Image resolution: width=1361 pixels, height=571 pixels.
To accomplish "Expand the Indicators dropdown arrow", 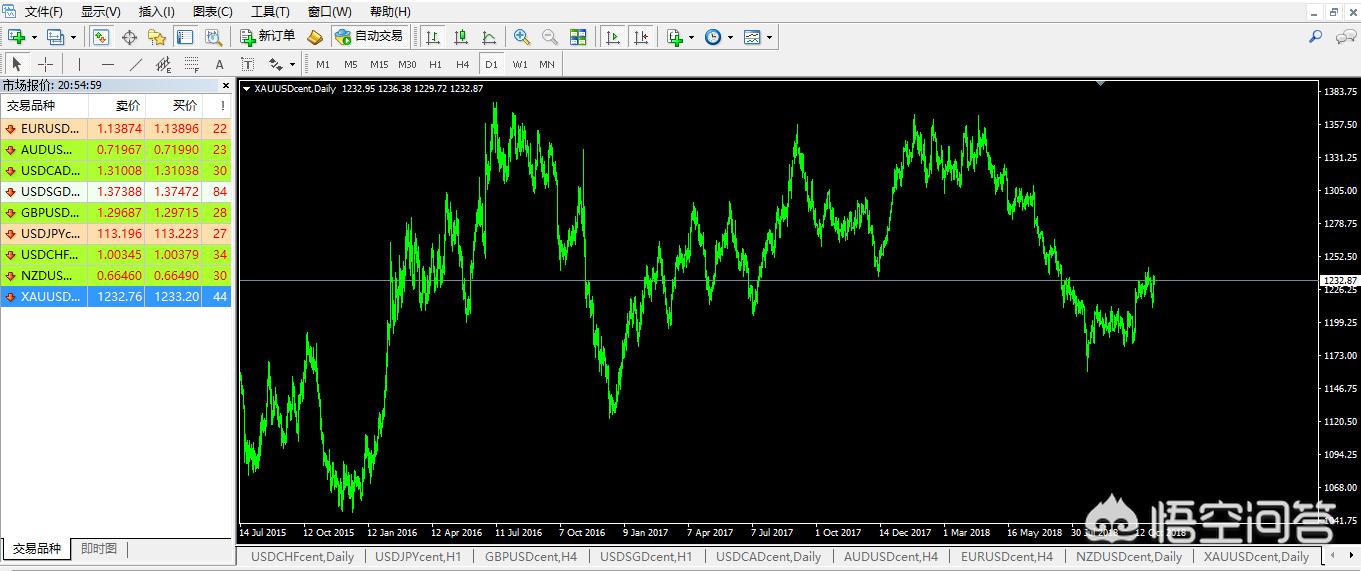I will point(691,38).
